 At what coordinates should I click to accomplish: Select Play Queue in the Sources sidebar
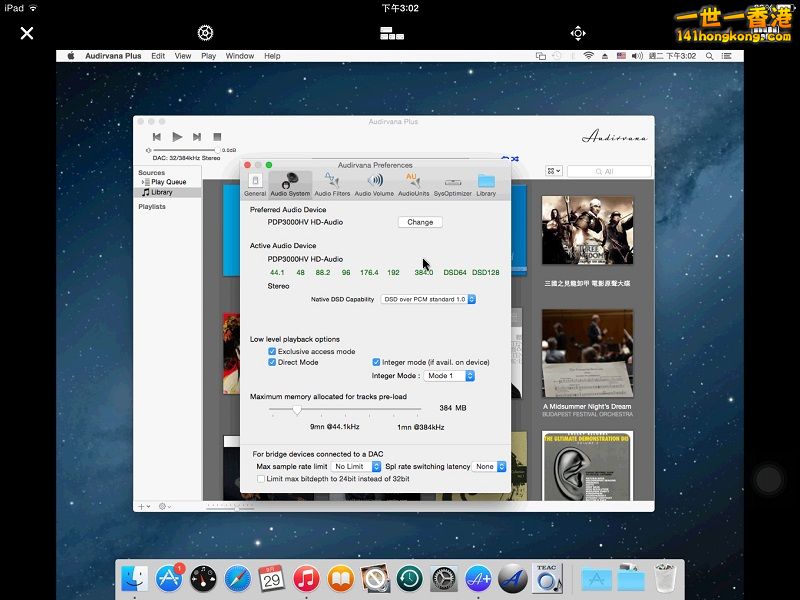point(168,182)
